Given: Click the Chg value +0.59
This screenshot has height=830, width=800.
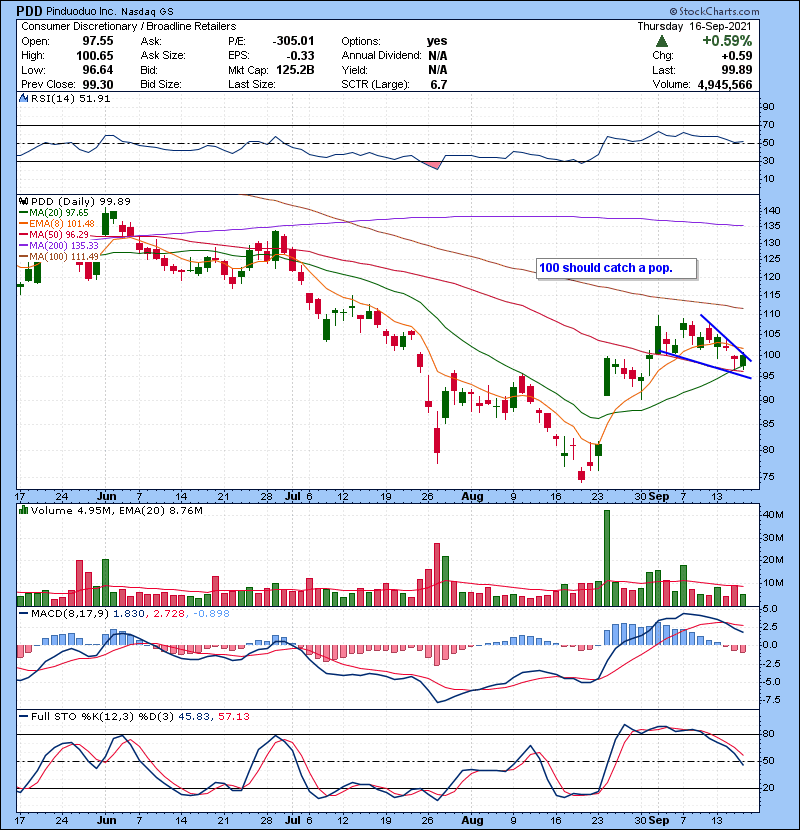Looking at the screenshot, I should click(x=736, y=56).
